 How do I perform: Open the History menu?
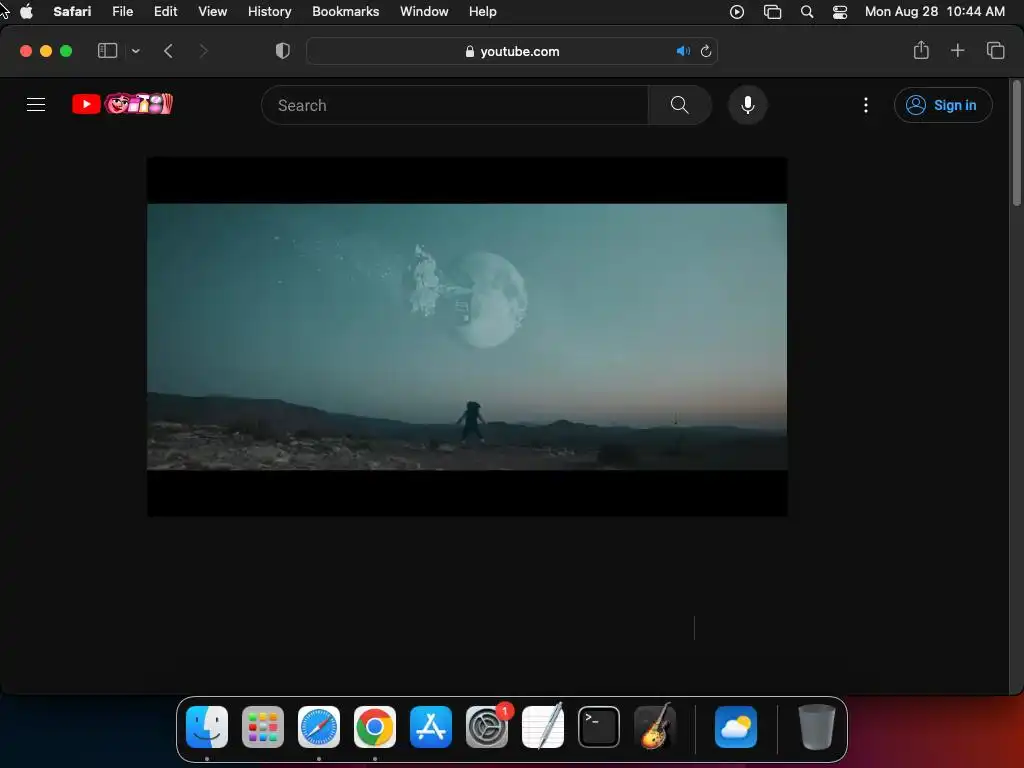tap(269, 12)
